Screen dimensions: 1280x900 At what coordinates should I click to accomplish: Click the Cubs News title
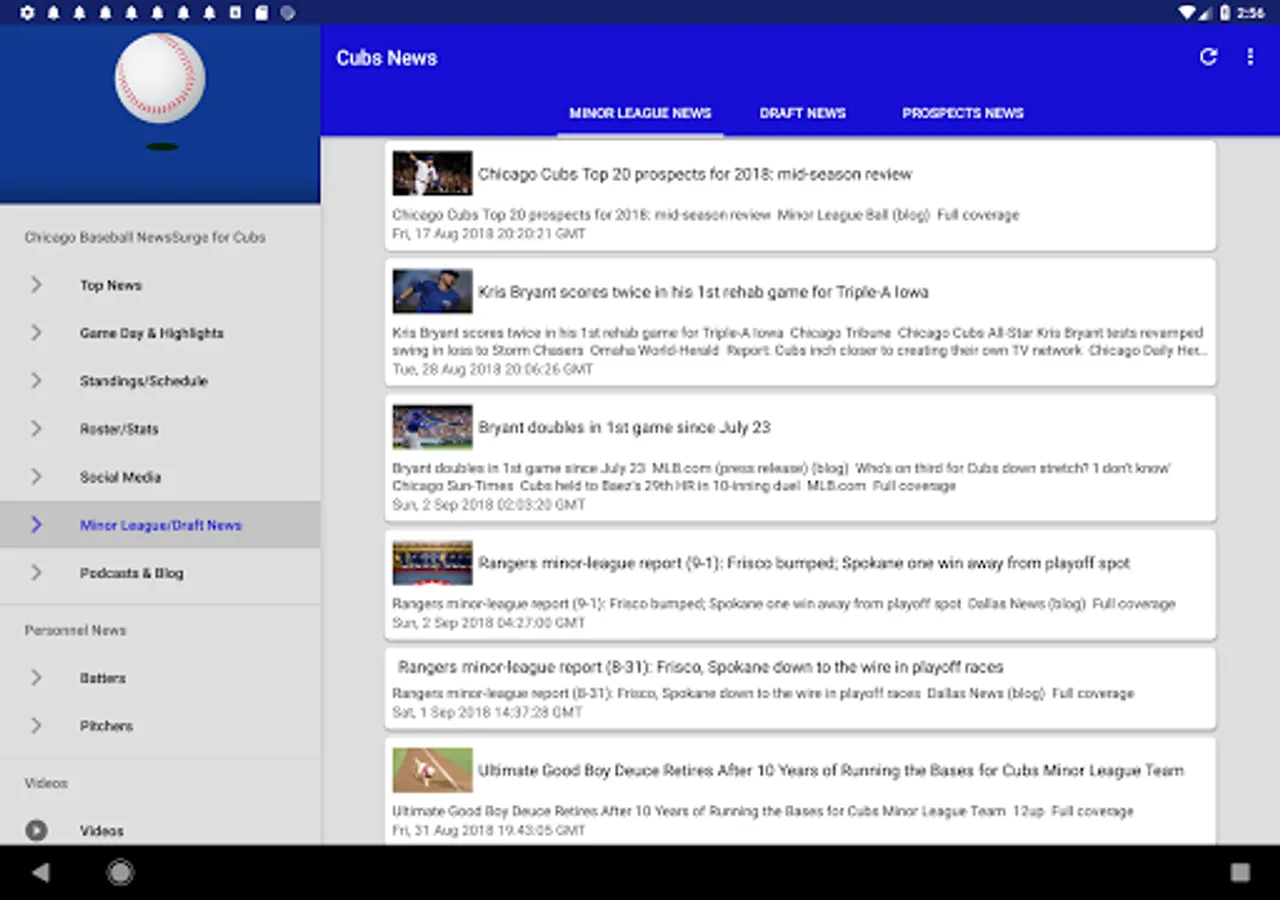[x=387, y=58]
